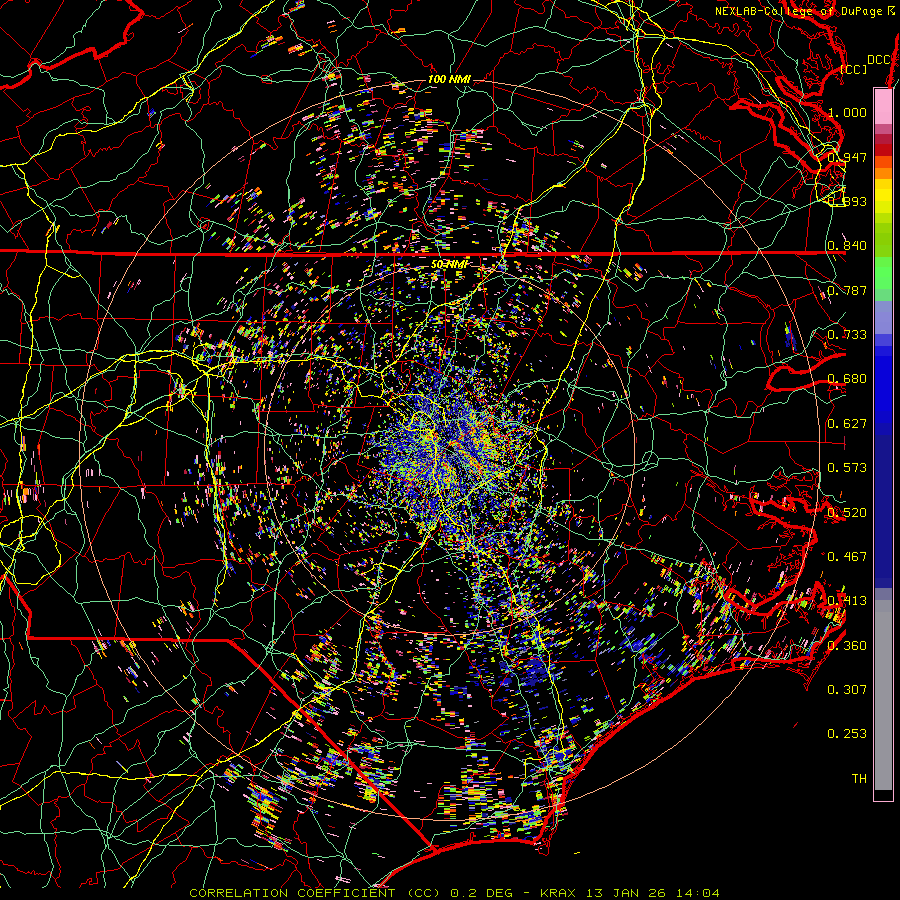
Task: Click the DCC label above the color scale
Action: tap(879, 60)
